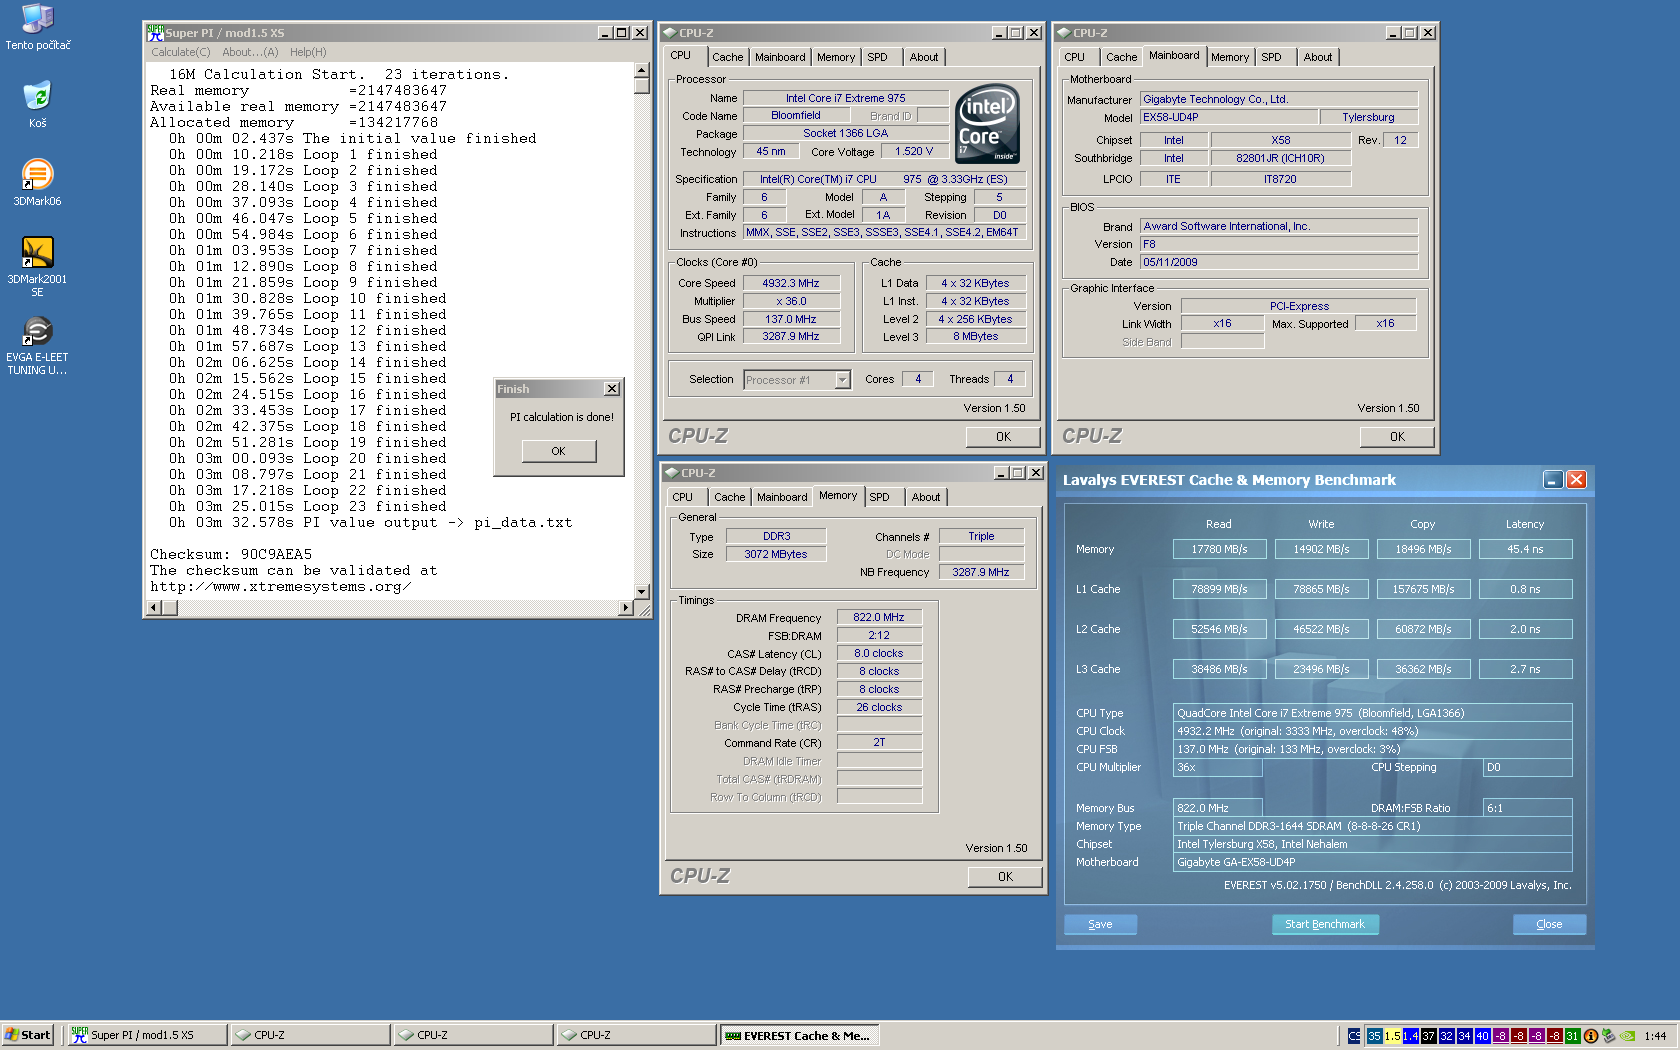The width and height of the screenshot is (1680, 1050).
Task: Open Memory tab in CPU-Z Mainboard window
Action: (x=1230, y=57)
